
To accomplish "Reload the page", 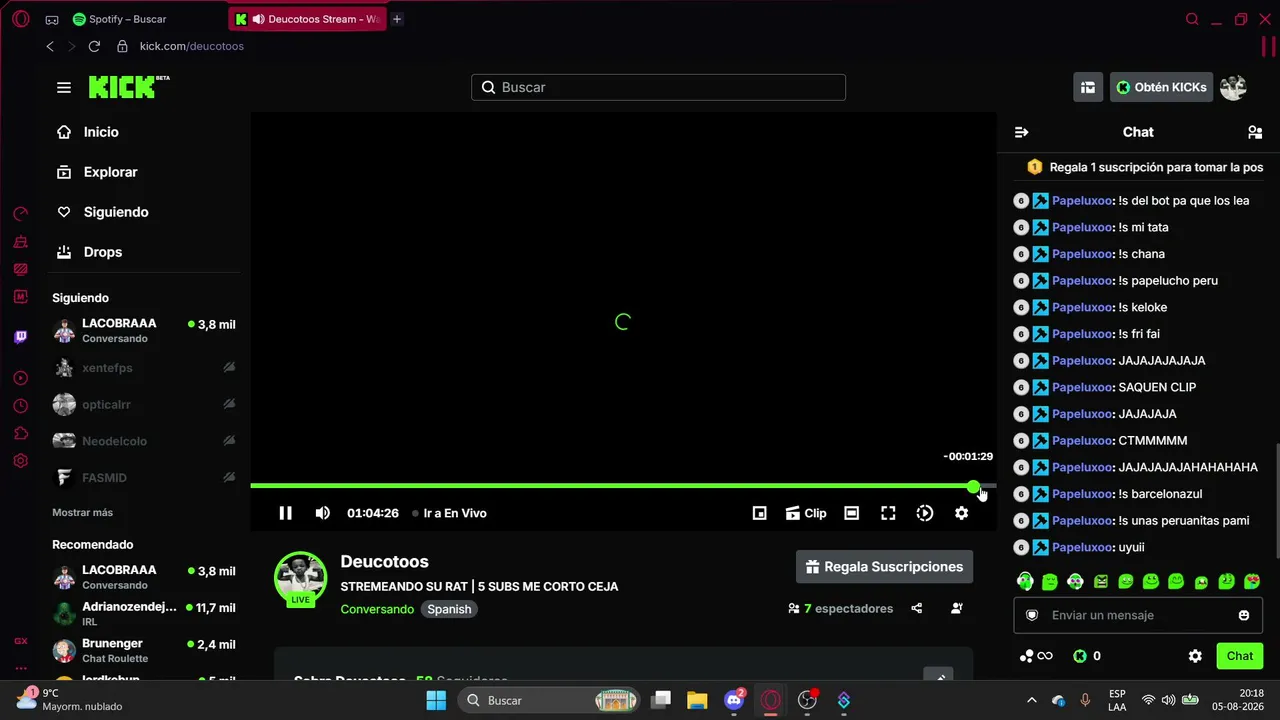I will point(94,46).
